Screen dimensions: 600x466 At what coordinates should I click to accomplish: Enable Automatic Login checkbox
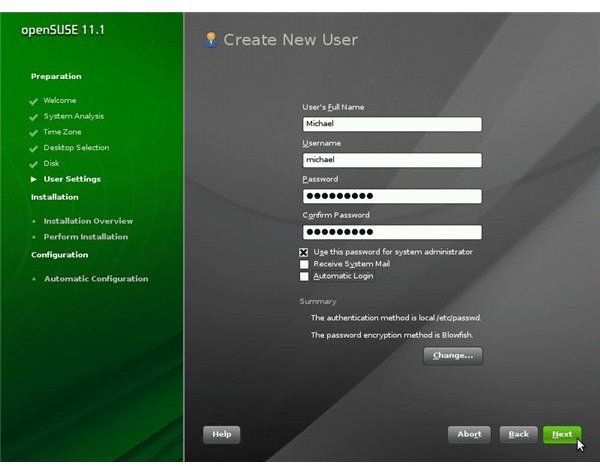(x=304, y=276)
